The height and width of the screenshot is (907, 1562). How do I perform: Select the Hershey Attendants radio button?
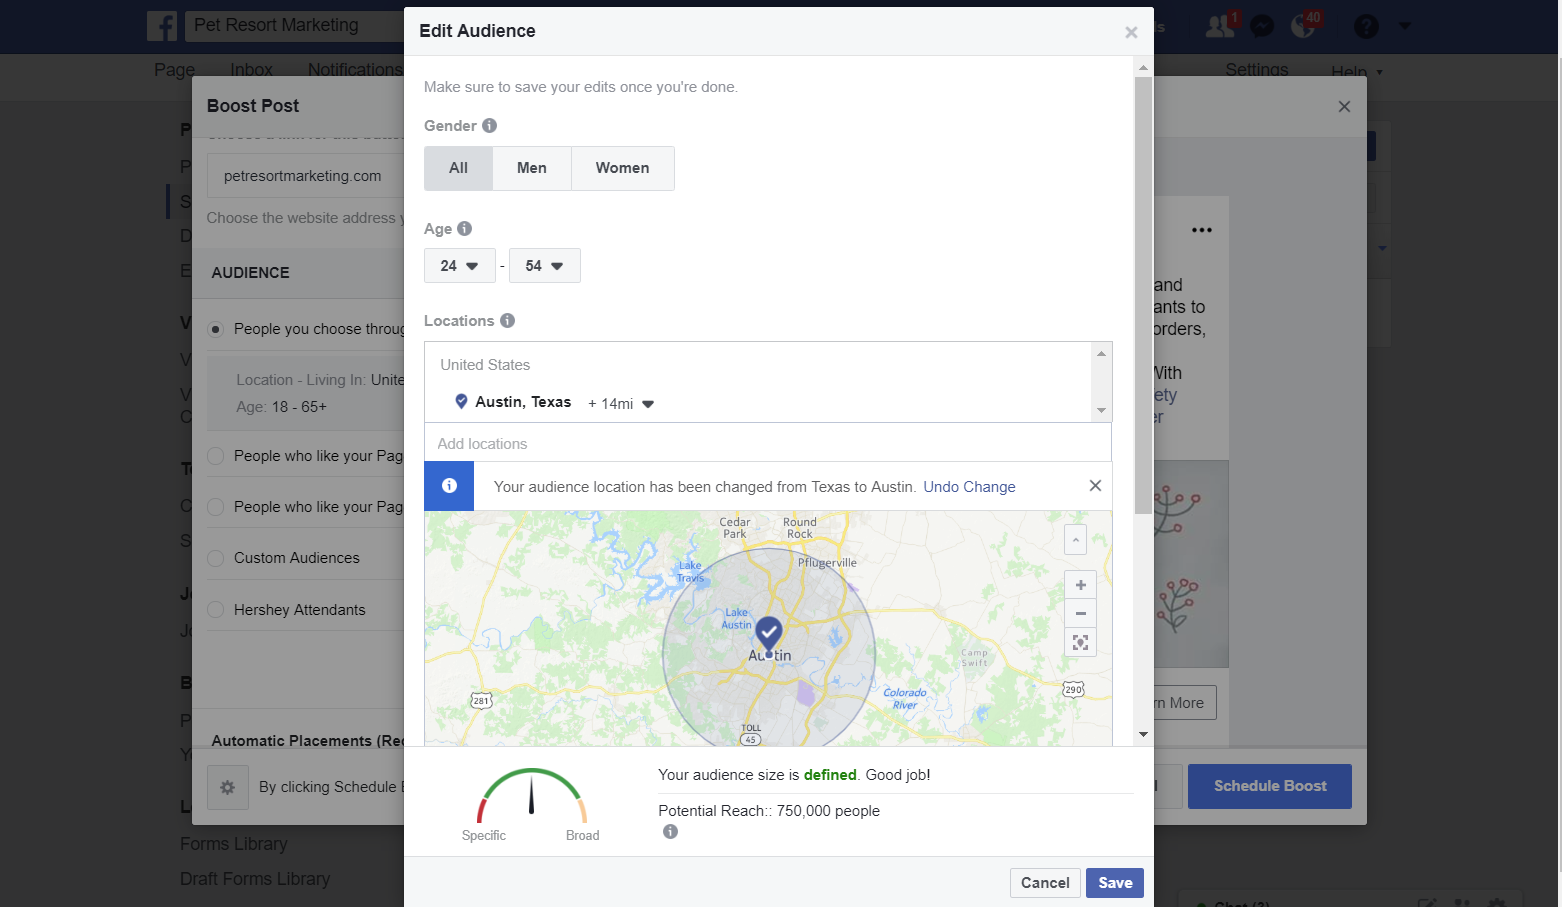(x=215, y=610)
